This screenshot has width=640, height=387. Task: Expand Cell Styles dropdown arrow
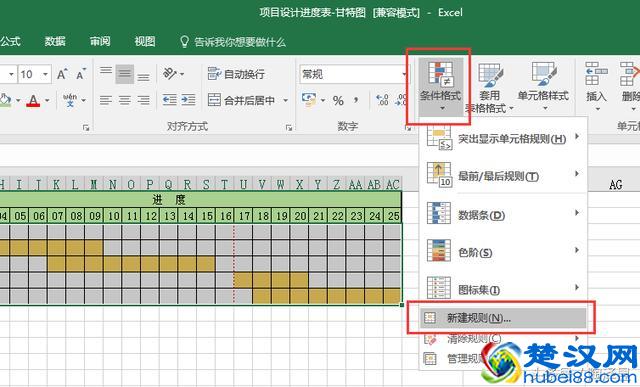545,108
